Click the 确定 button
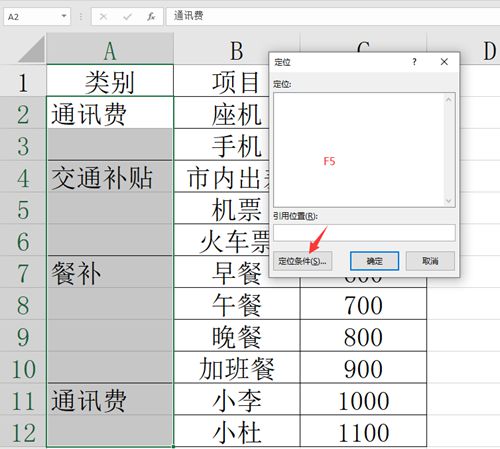Viewport: 500px width, 449px height. [x=374, y=261]
